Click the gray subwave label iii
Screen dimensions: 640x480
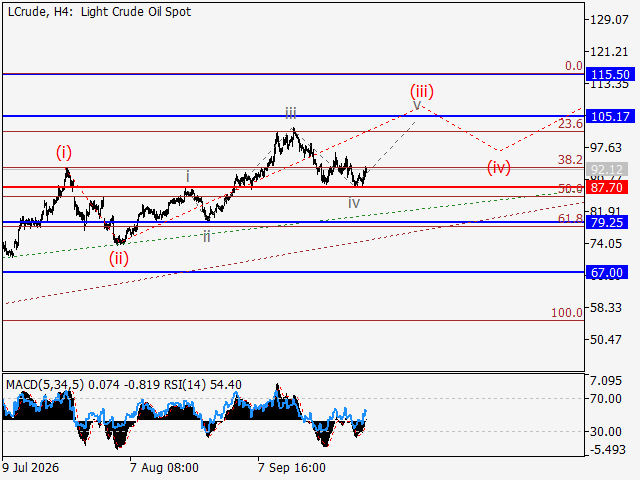291,113
